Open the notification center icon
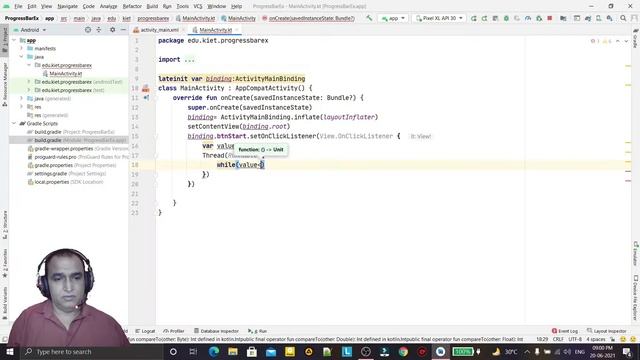 pyautogui.click(x=627, y=351)
